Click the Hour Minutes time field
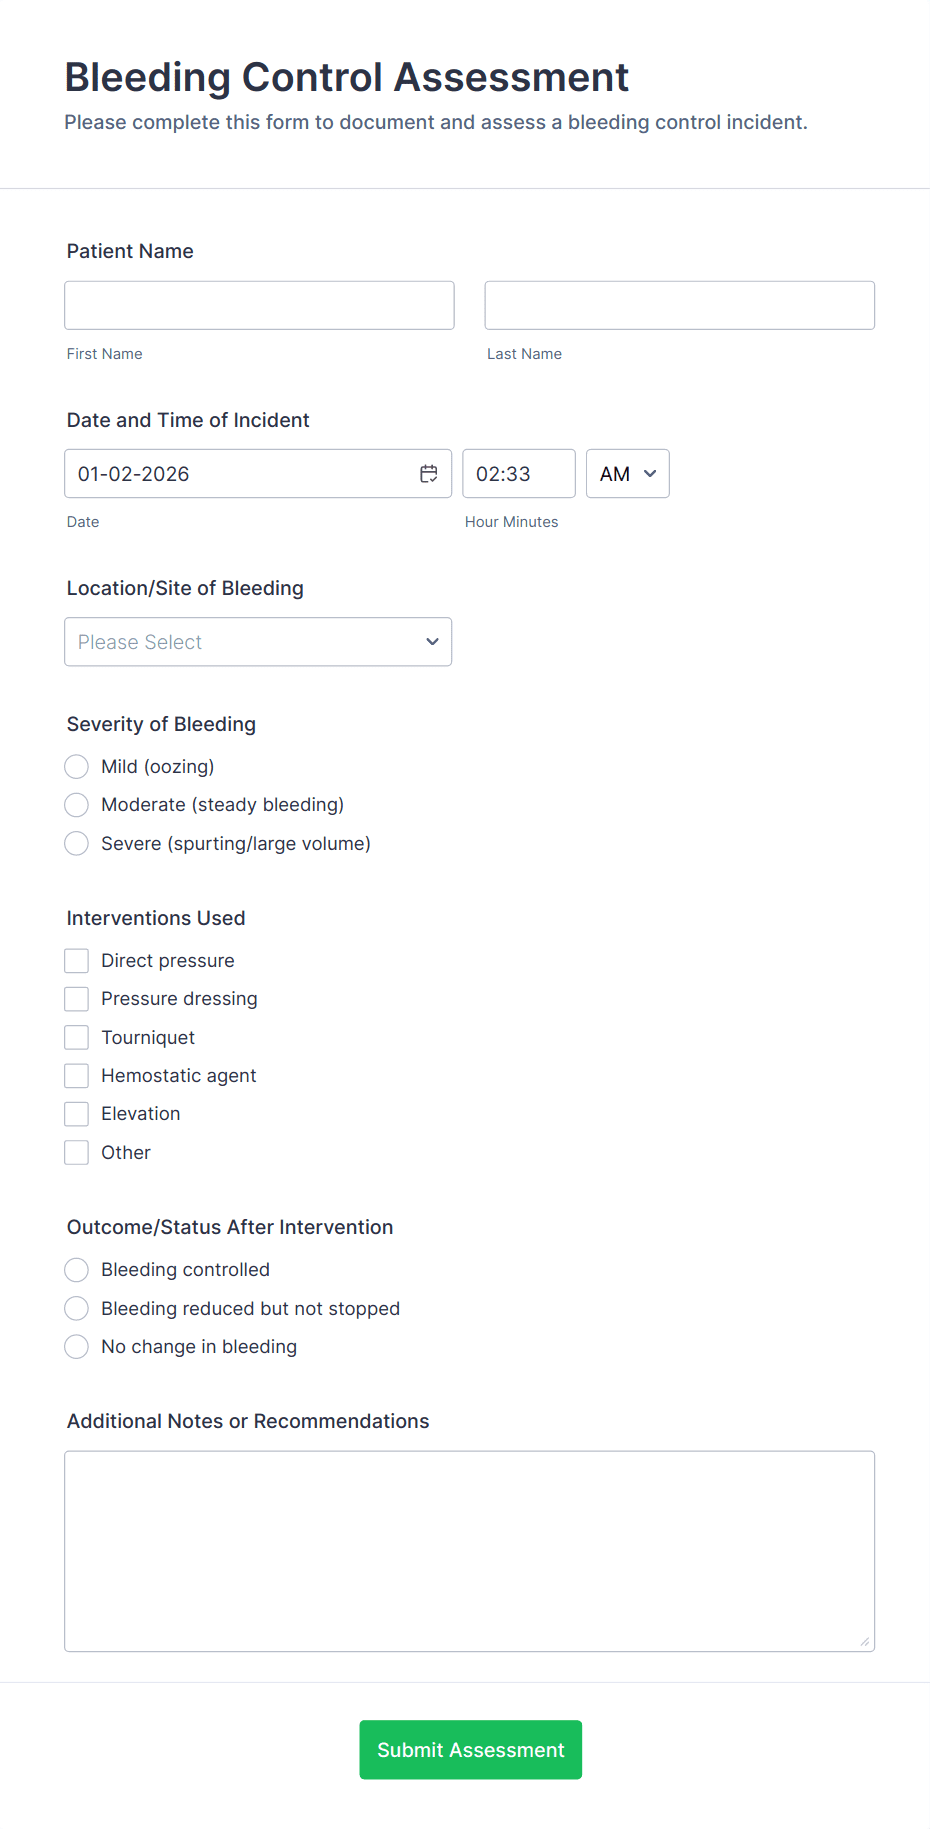Viewport: 930px width, 1829px height. pyautogui.click(x=518, y=474)
